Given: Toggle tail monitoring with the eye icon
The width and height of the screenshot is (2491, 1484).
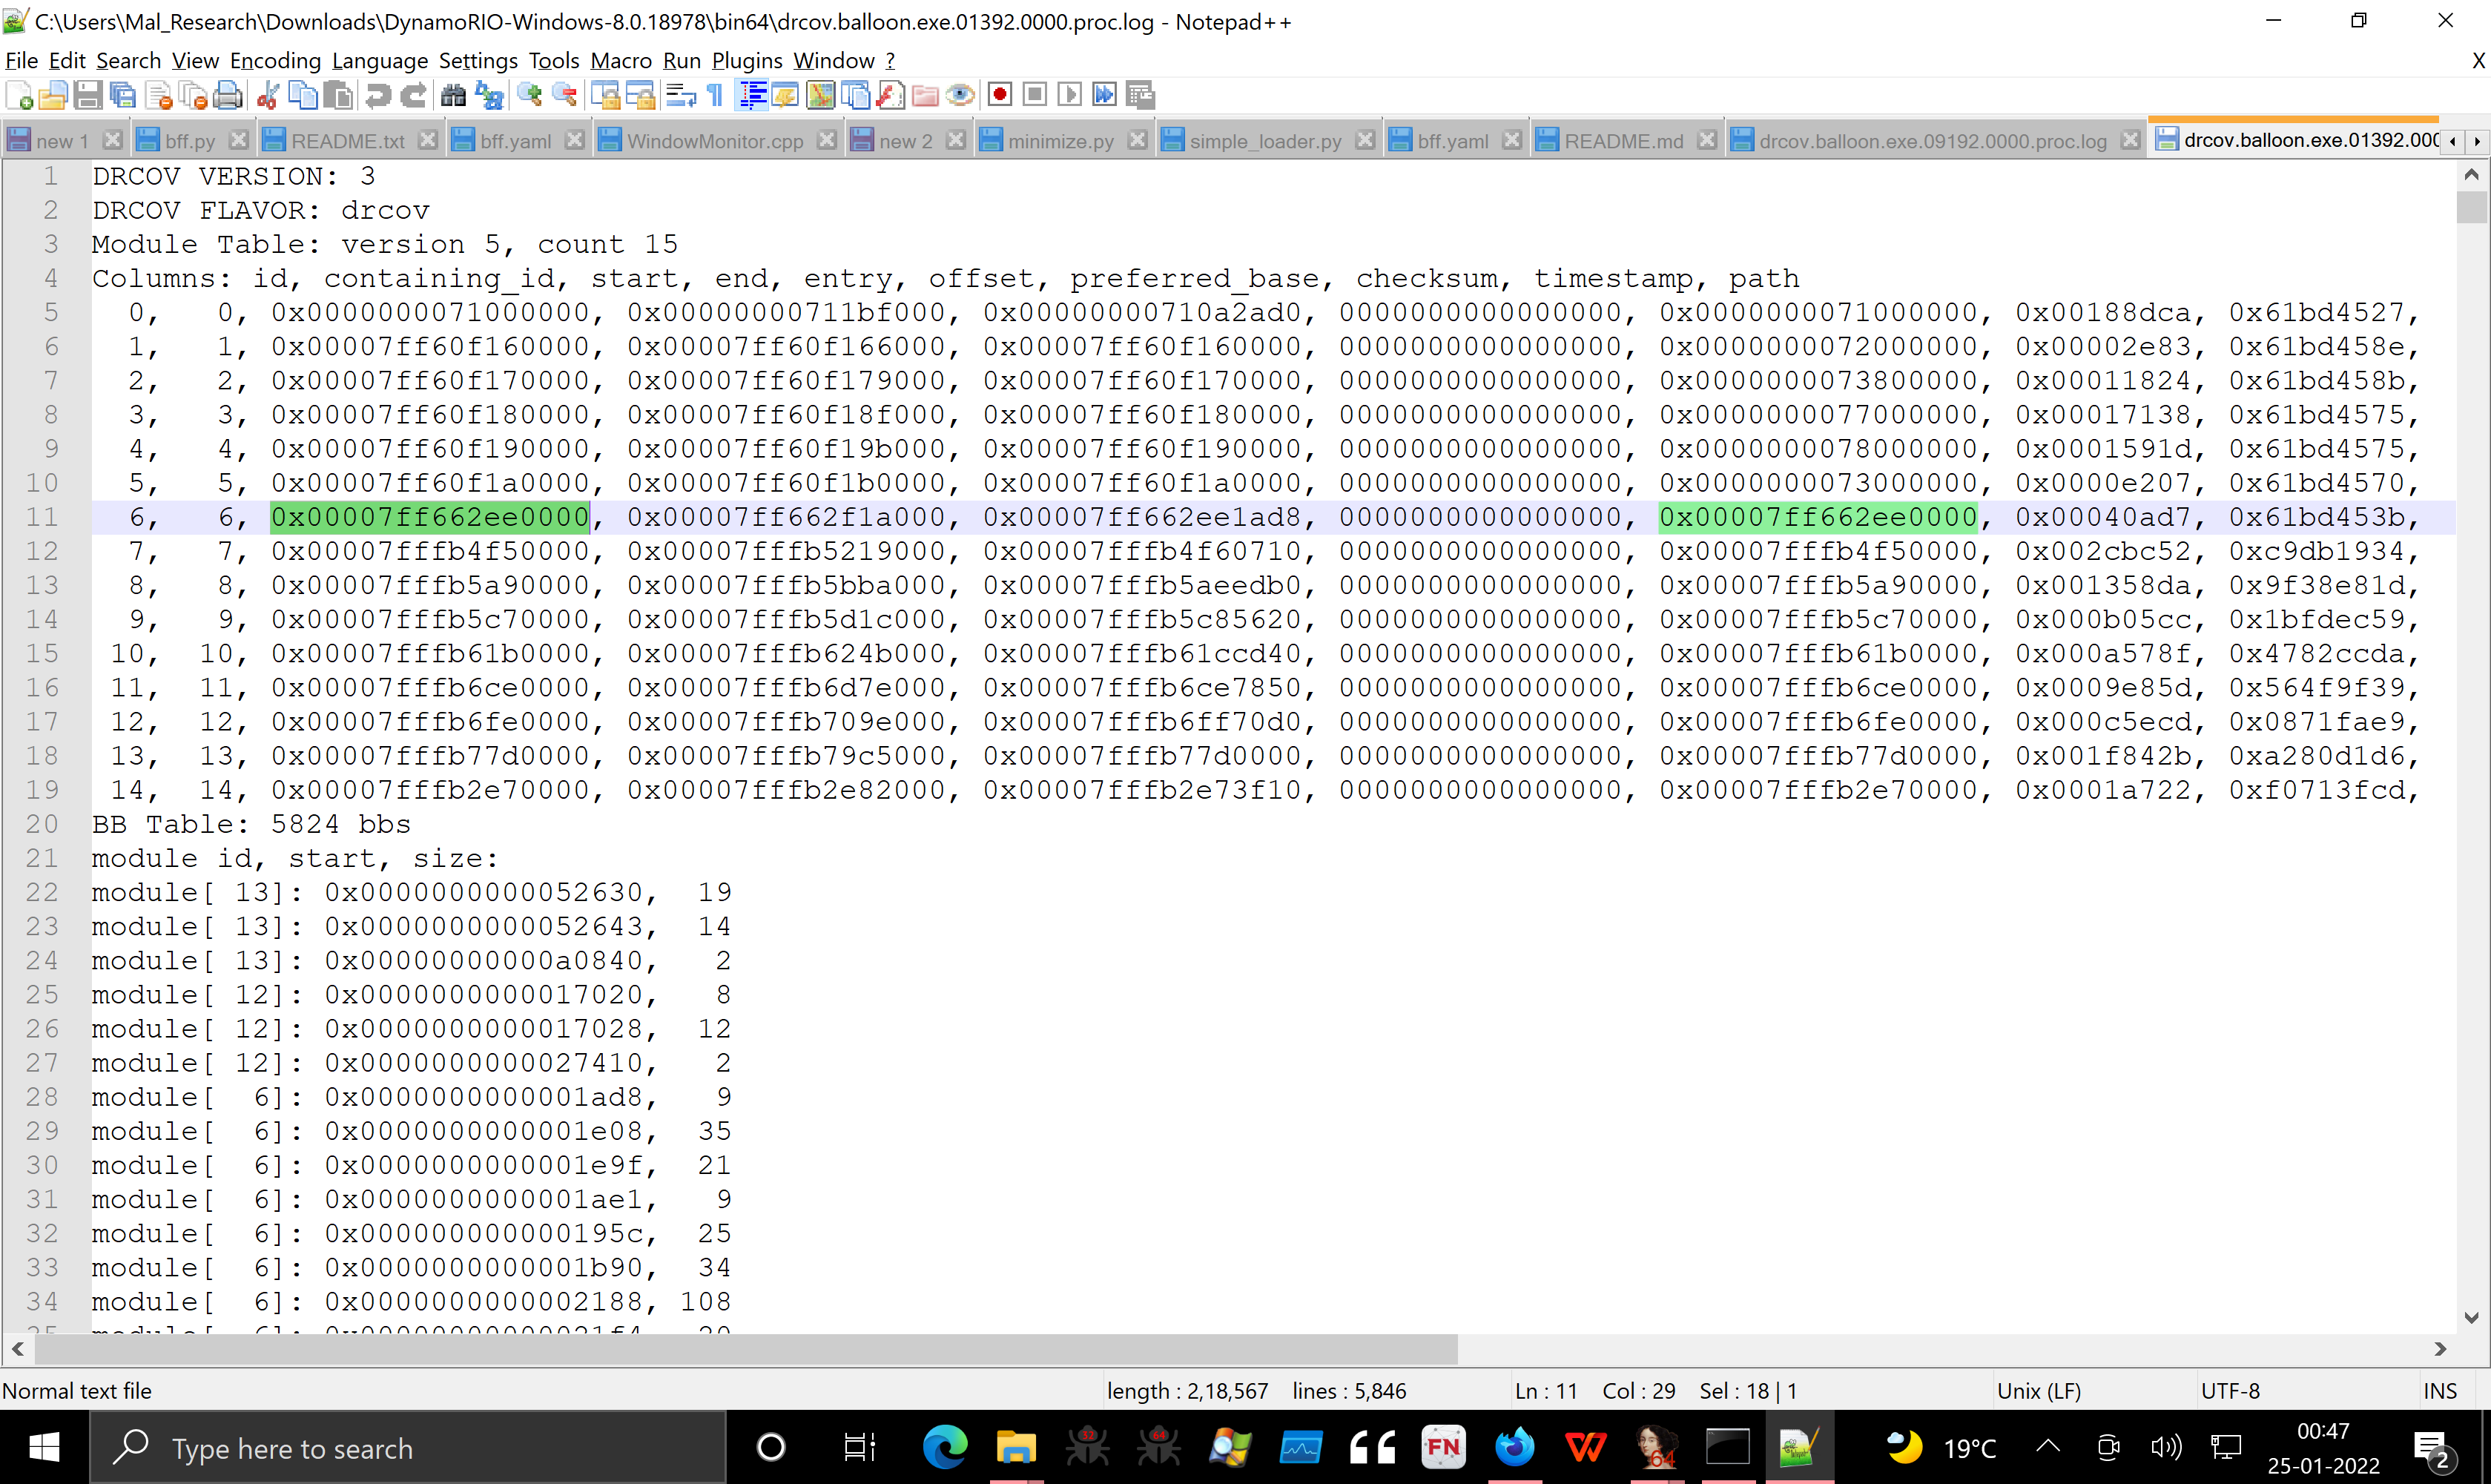Looking at the screenshot, I should (960, 94).
